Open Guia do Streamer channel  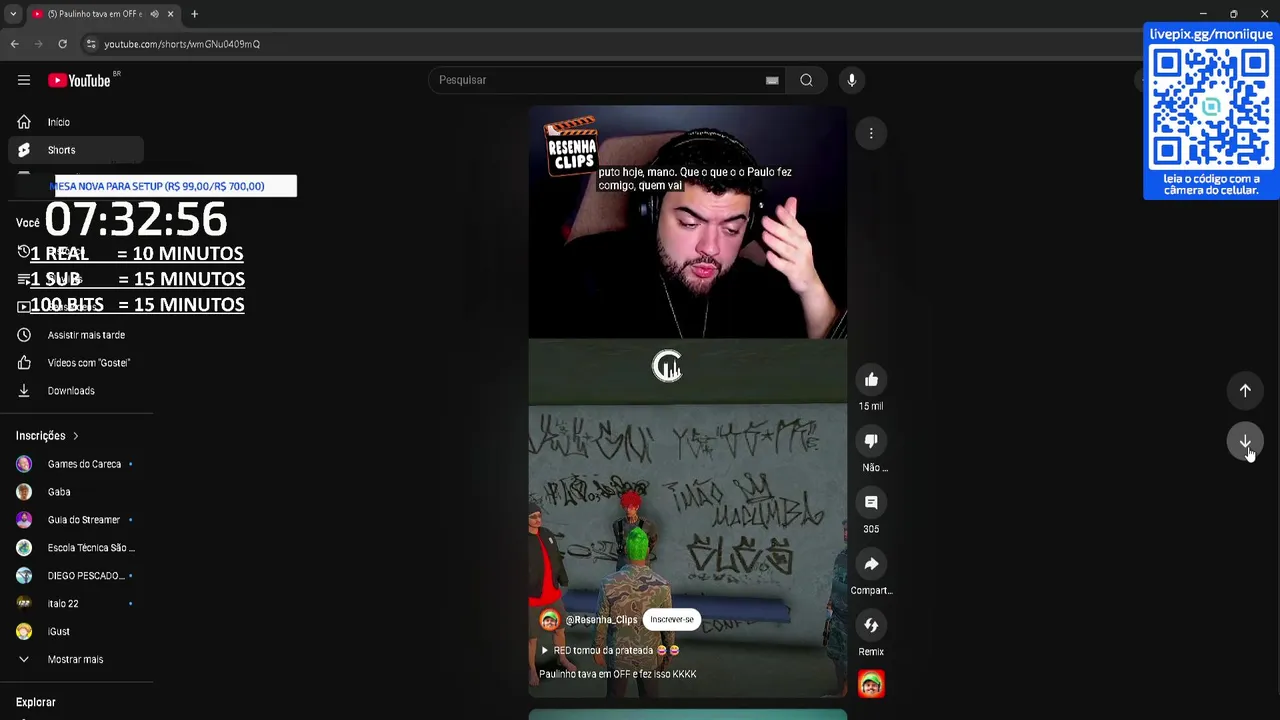(x=76, y=520)
